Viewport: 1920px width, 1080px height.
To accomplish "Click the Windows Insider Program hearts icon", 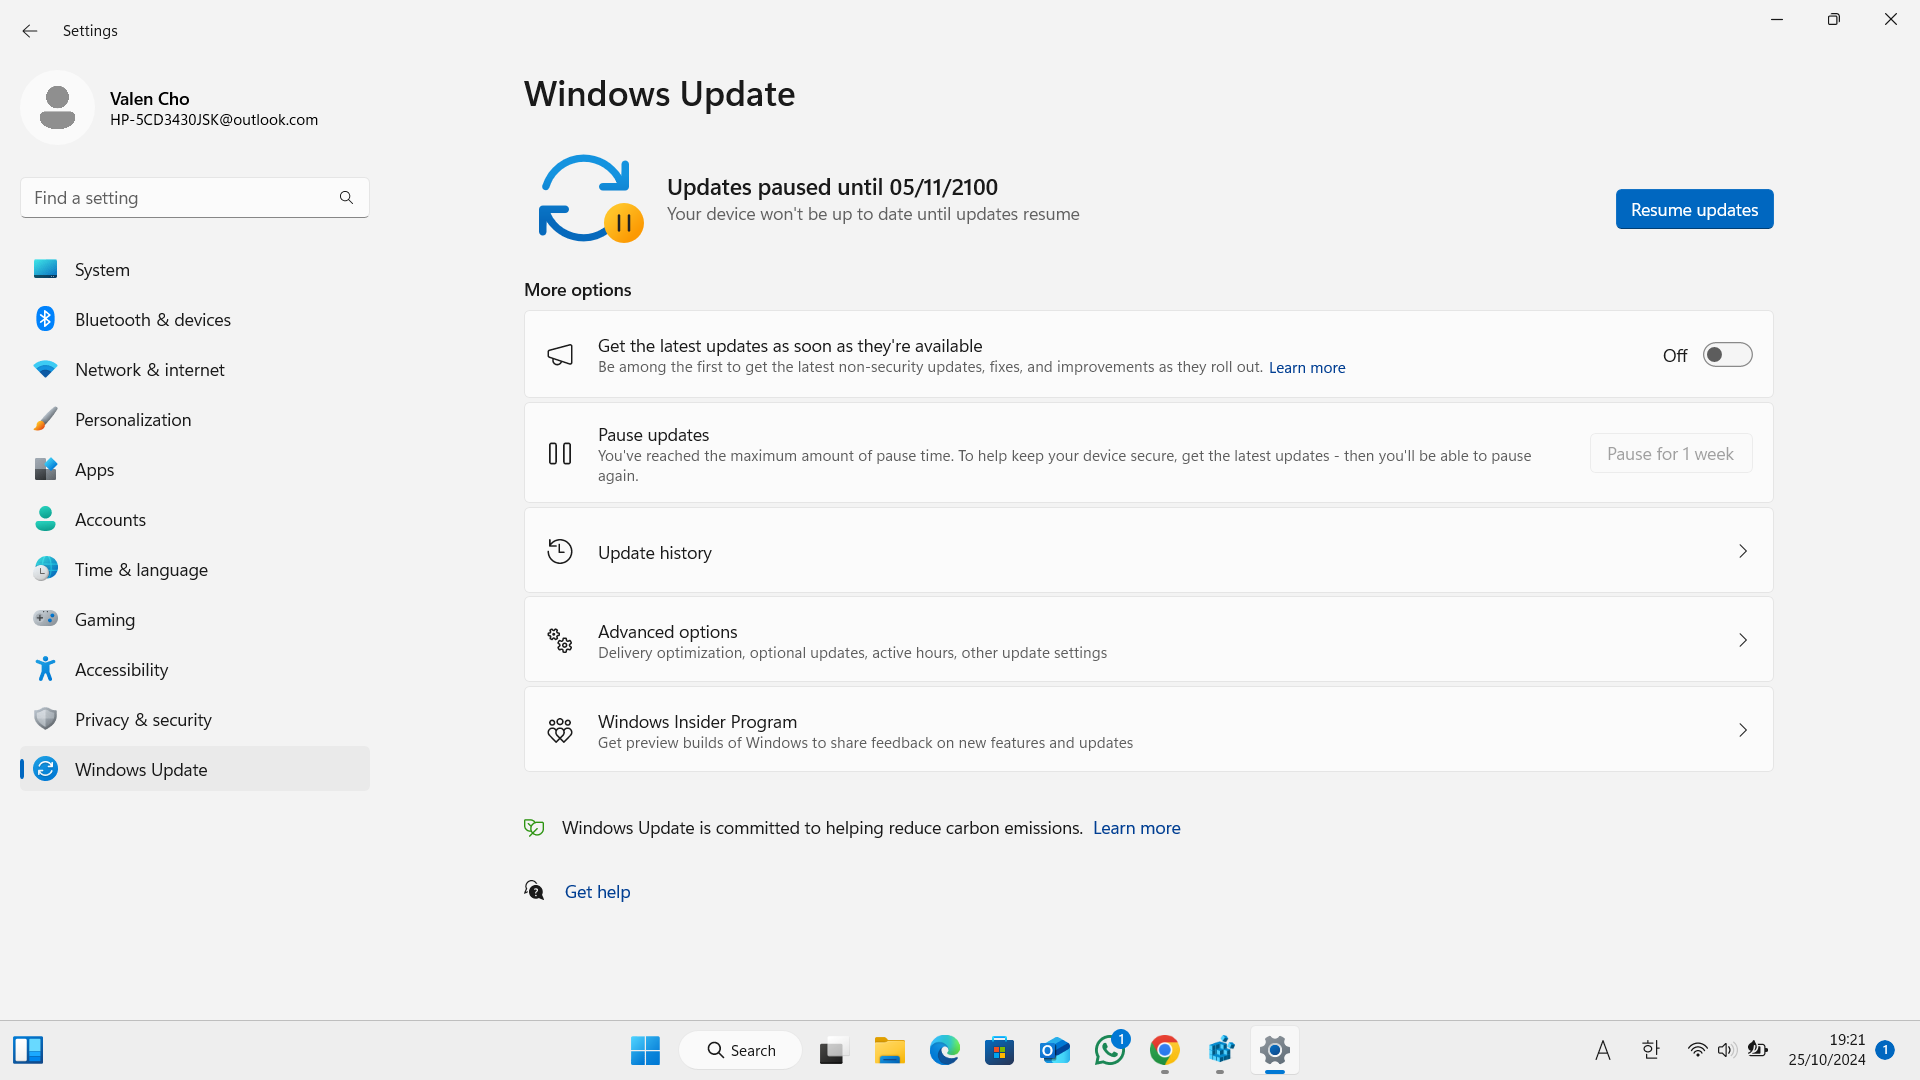I will (x=560, y=730).
